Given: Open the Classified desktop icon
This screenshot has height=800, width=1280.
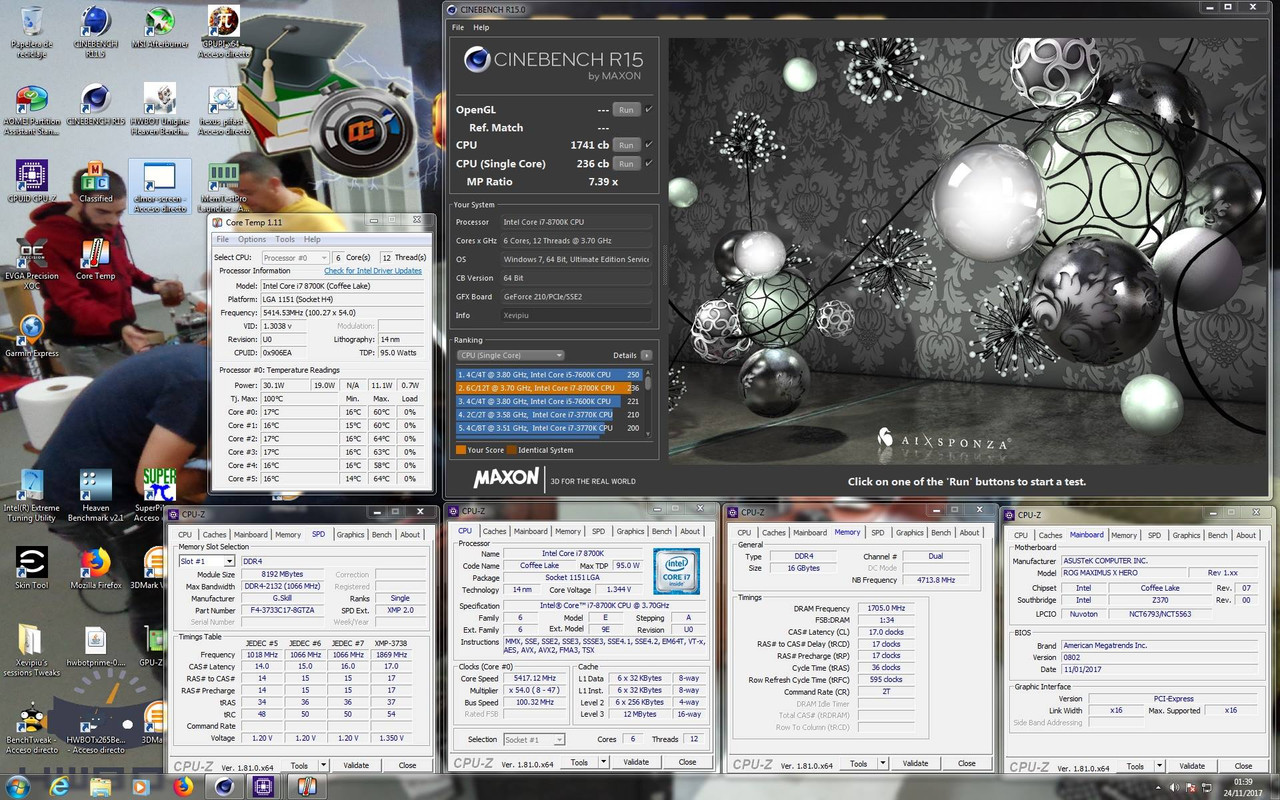Looking at the screenshot, I should pyautogui.click(x=96, y=182).
